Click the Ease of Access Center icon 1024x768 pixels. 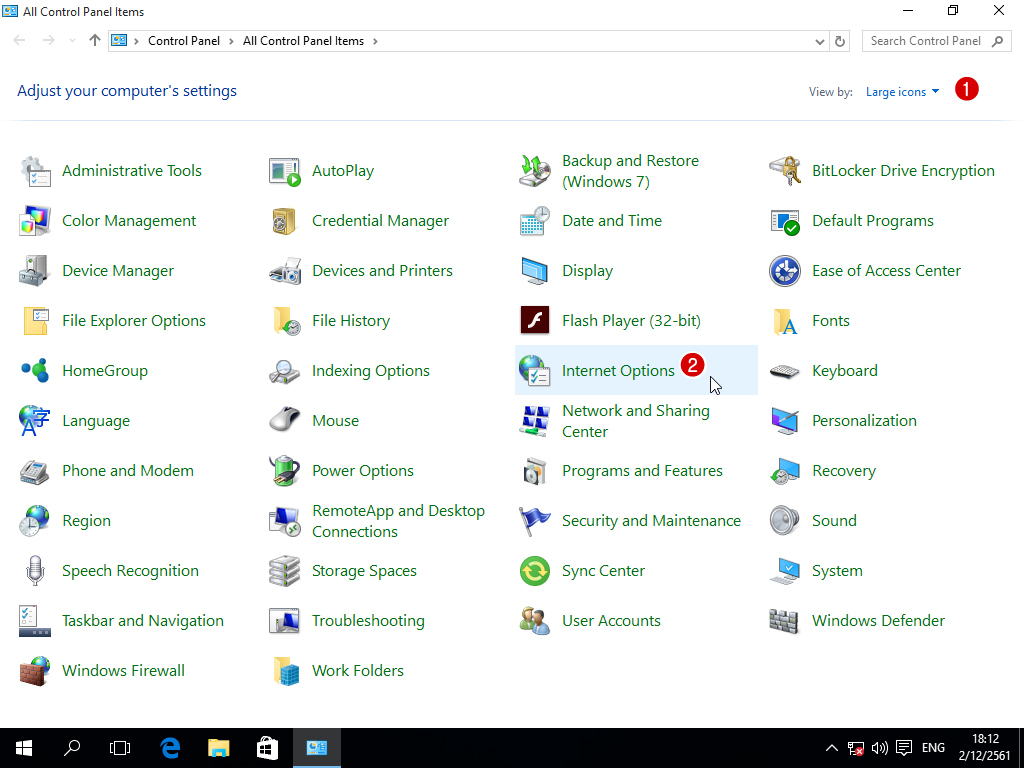pyautogui.click(x=785, y=271)
